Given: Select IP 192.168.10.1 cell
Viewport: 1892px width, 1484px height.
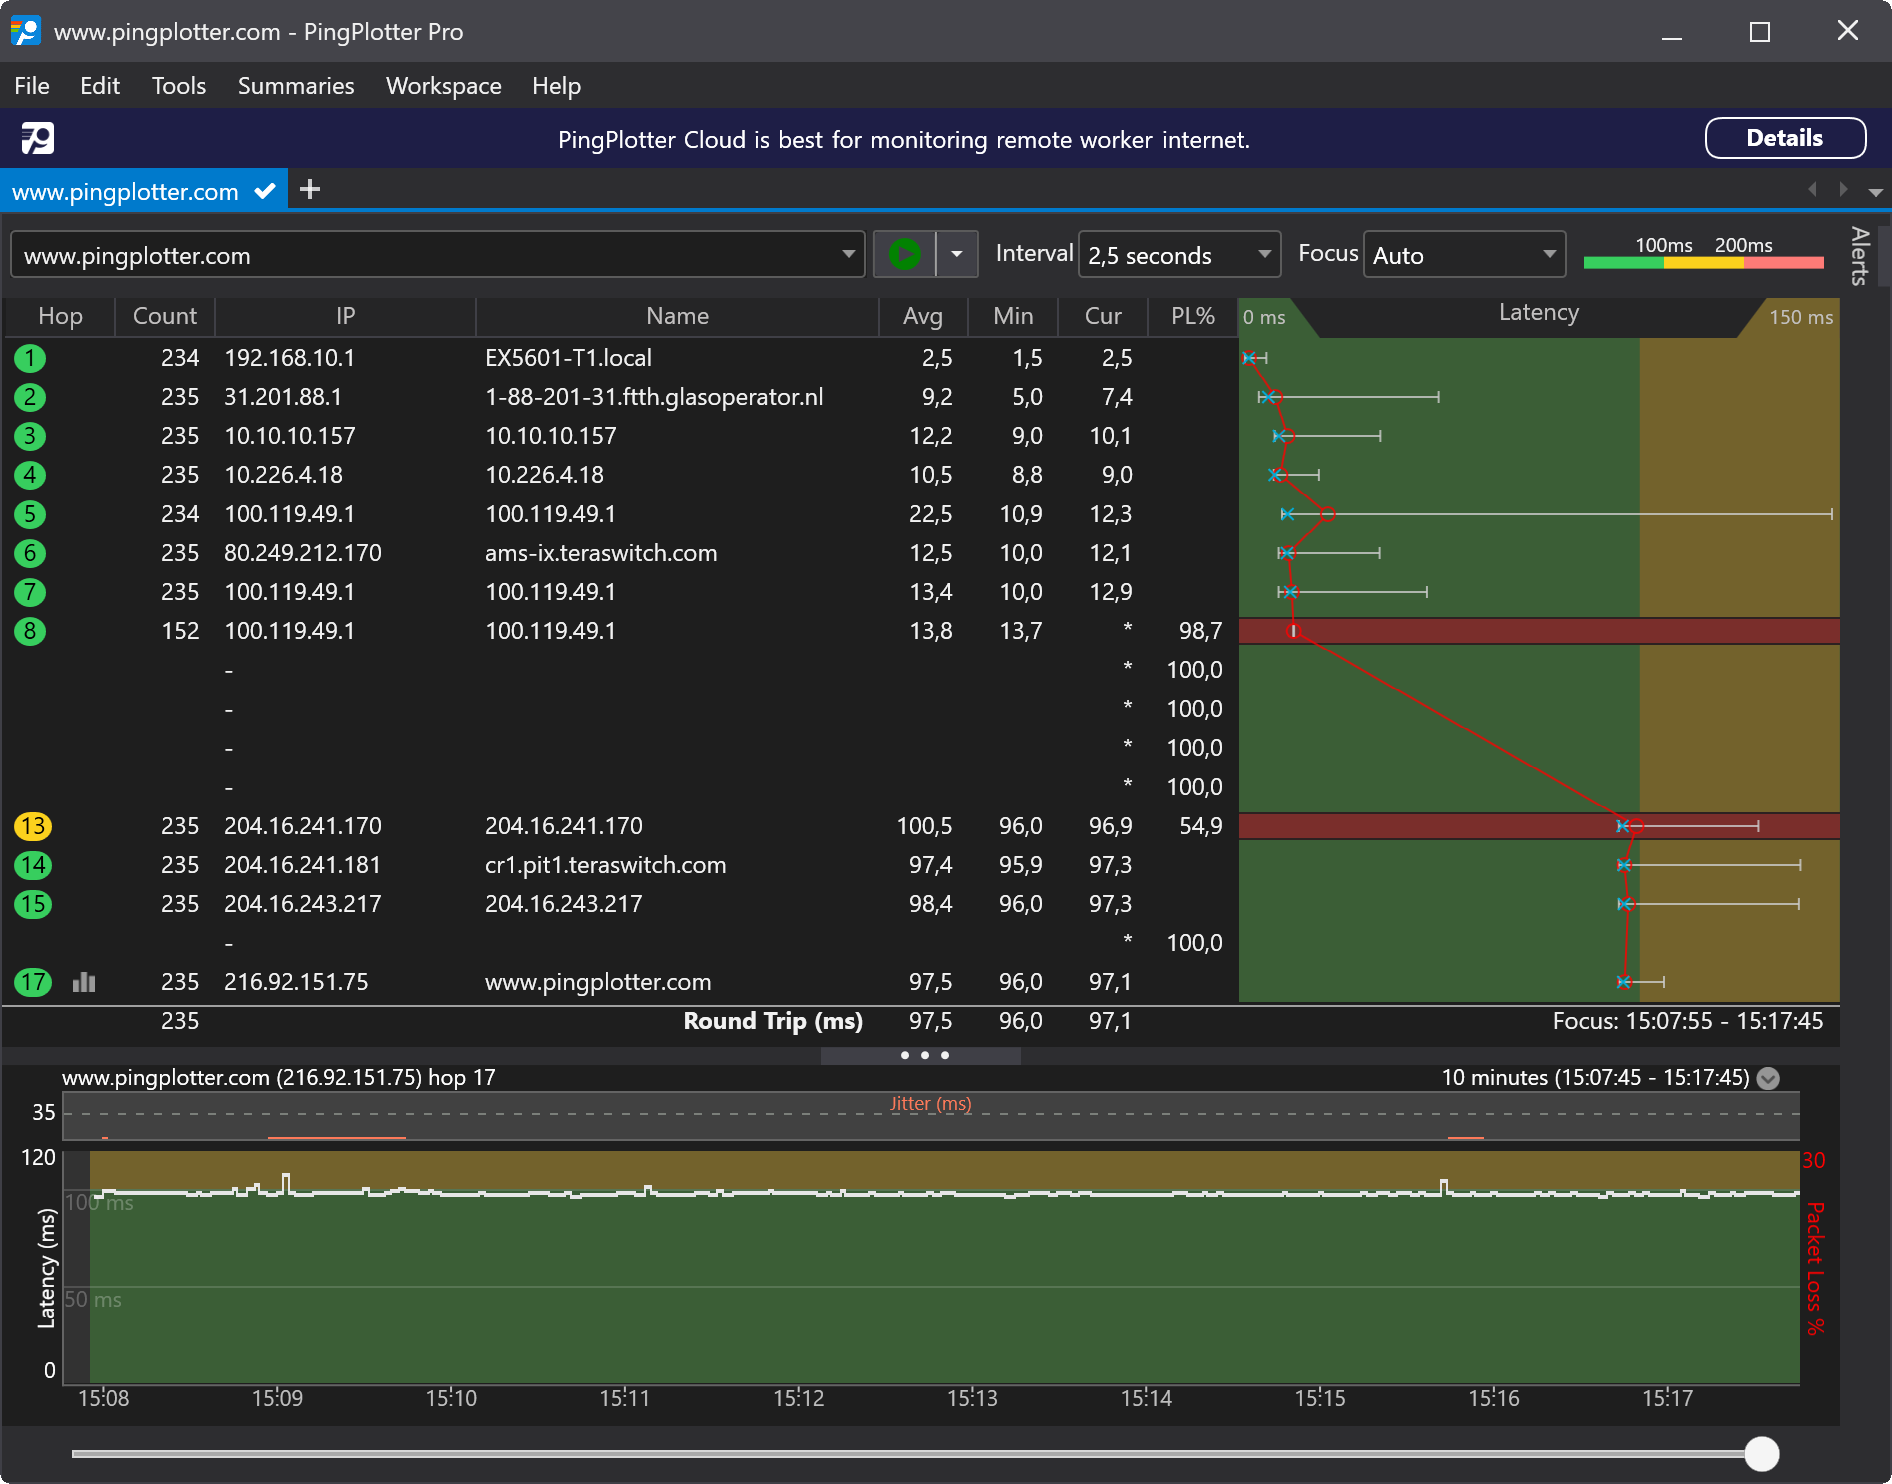Looking at the screenshot, I should 289,358.
